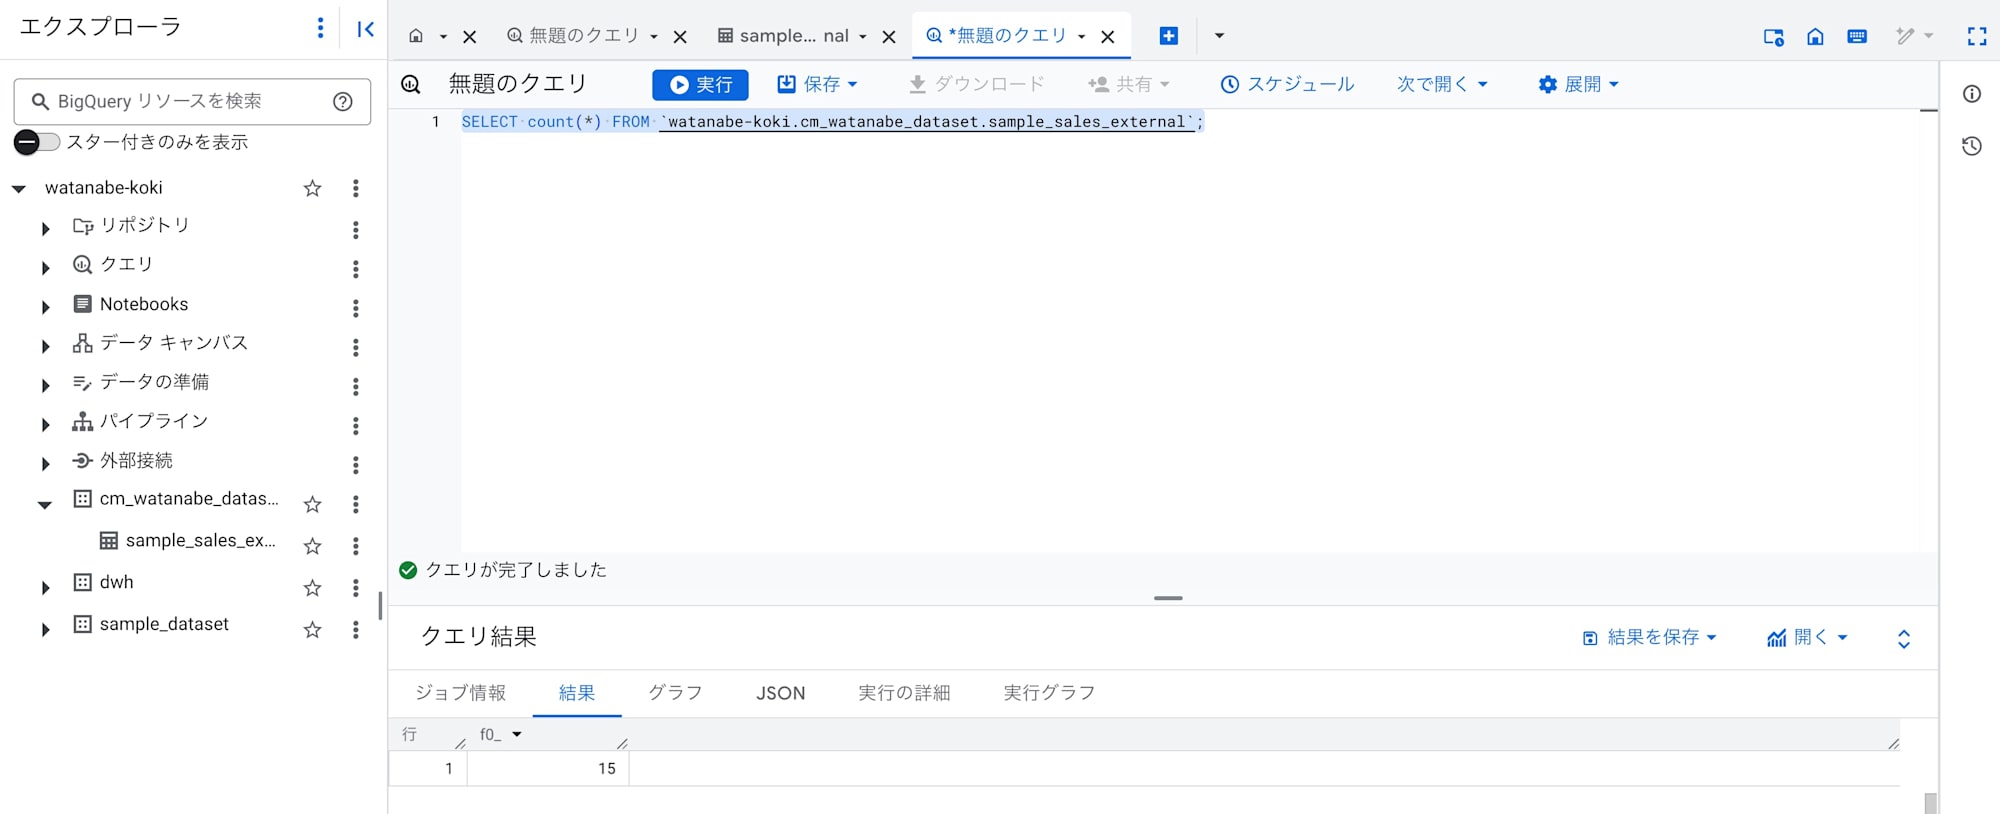Click the results vertical scrollbar

(1930, 803)
